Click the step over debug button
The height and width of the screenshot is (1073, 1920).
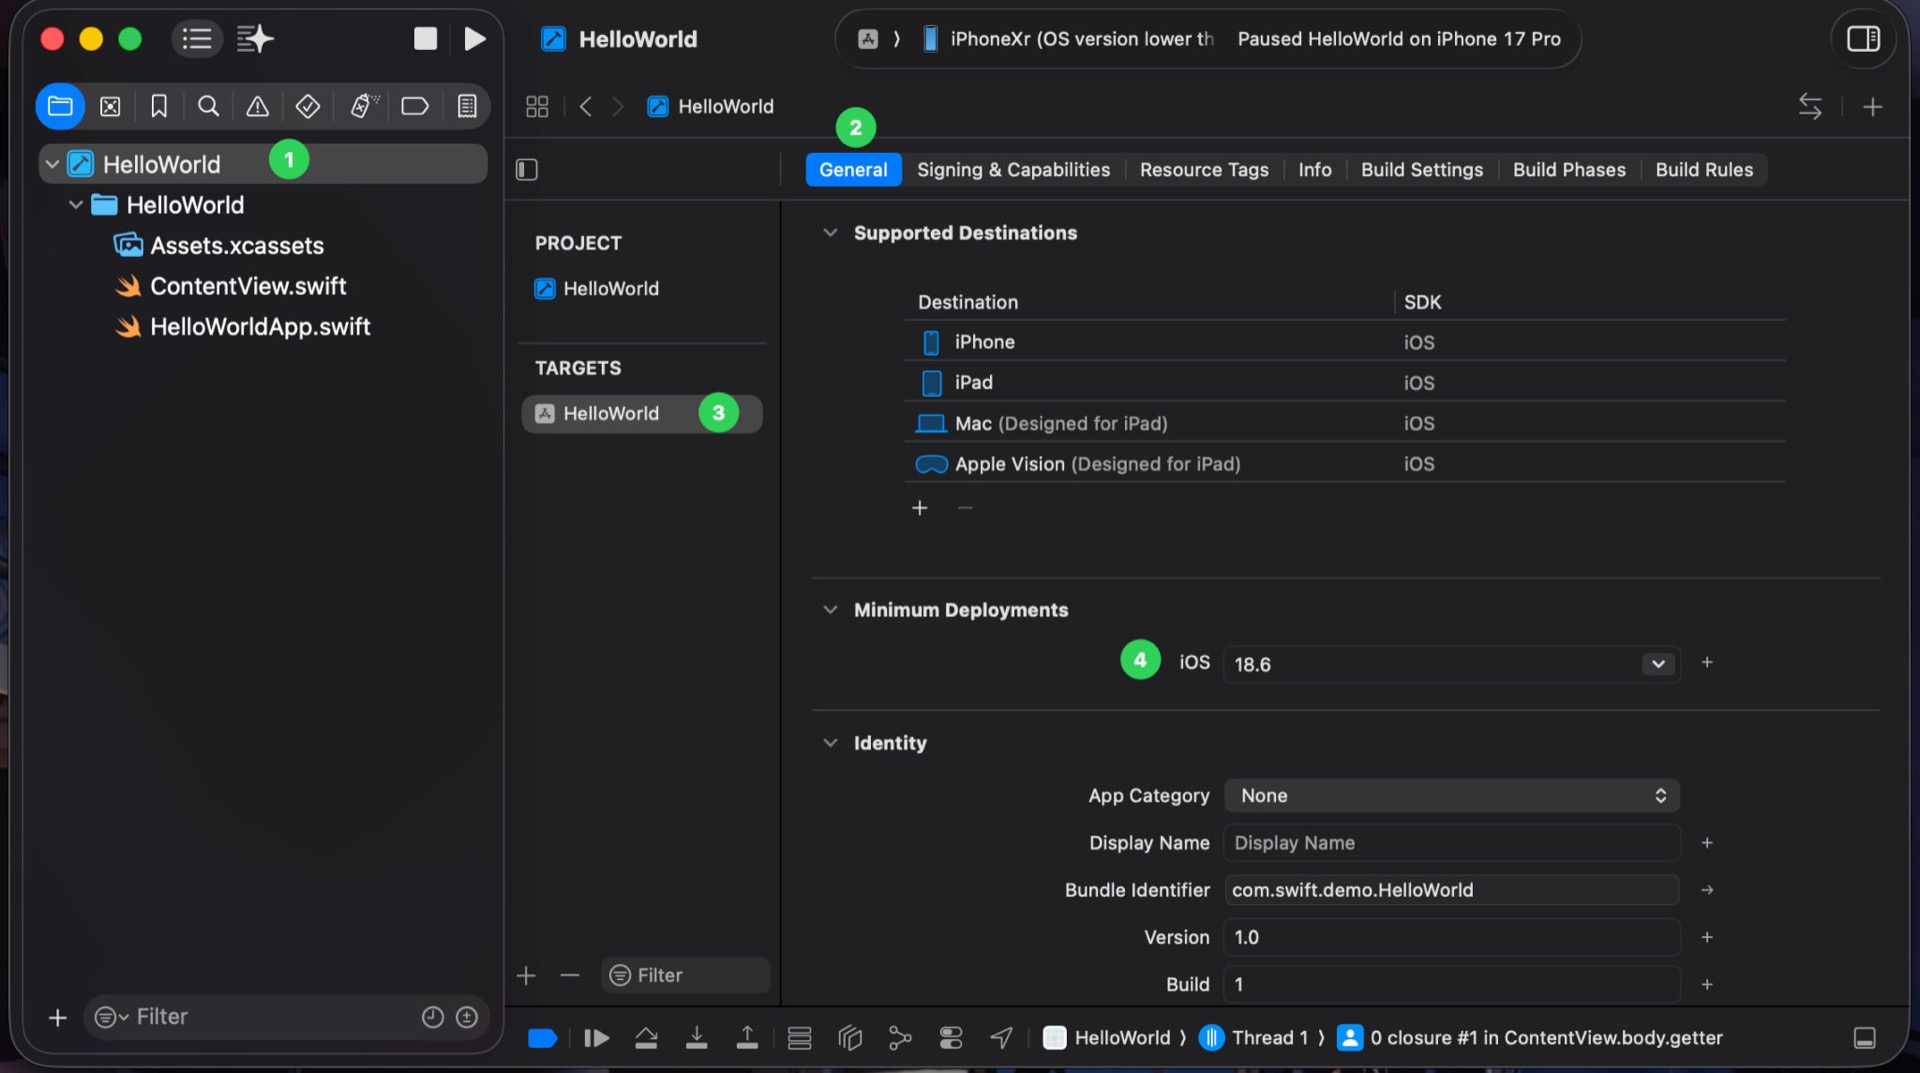[646, 1038]
